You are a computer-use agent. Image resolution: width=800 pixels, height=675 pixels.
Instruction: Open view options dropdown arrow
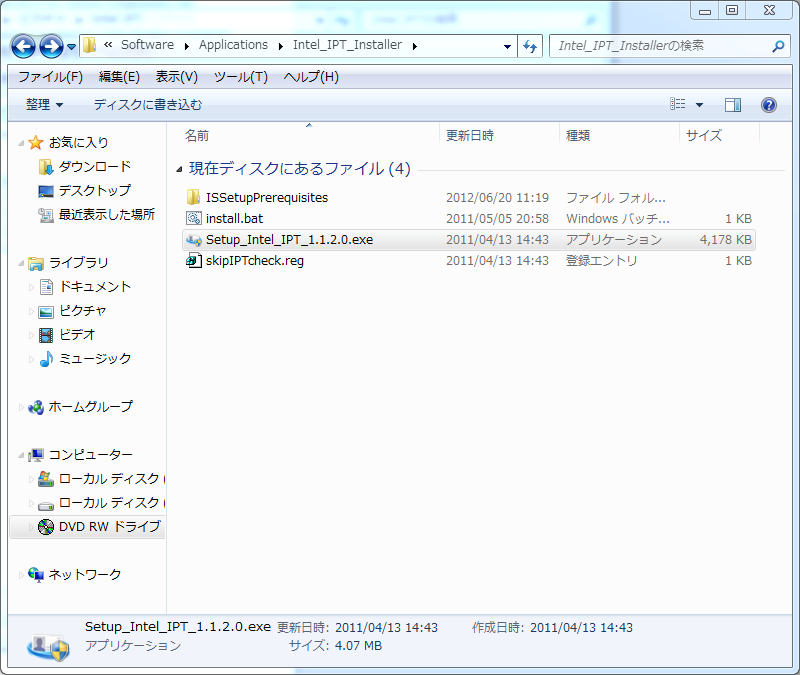click(x=699, y=105)
